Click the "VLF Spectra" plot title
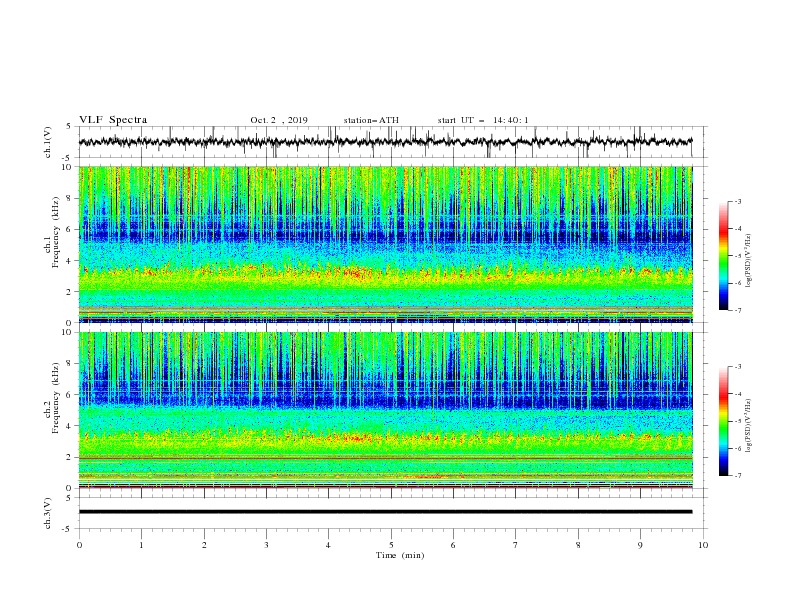Viewport: 792px width, 612px height. tap(113, 120)
